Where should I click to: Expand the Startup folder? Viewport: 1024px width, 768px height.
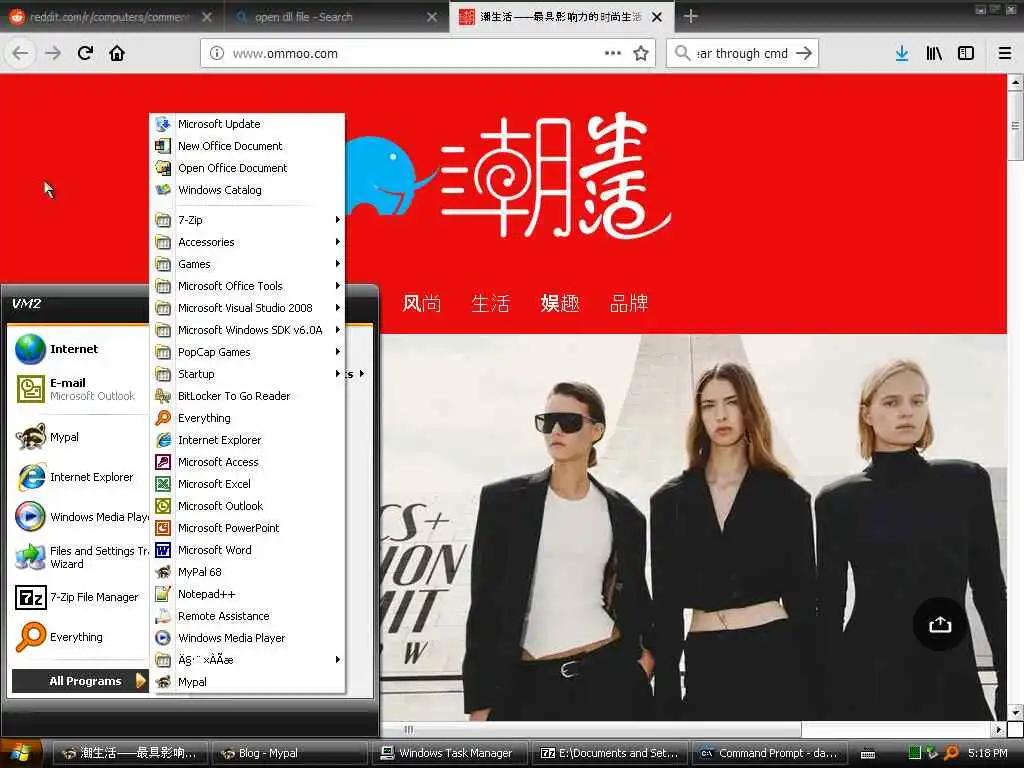(x=247, y=374)
